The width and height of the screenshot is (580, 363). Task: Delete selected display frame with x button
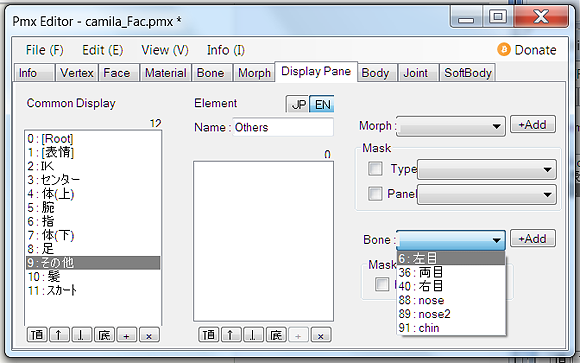pos(149,335)
